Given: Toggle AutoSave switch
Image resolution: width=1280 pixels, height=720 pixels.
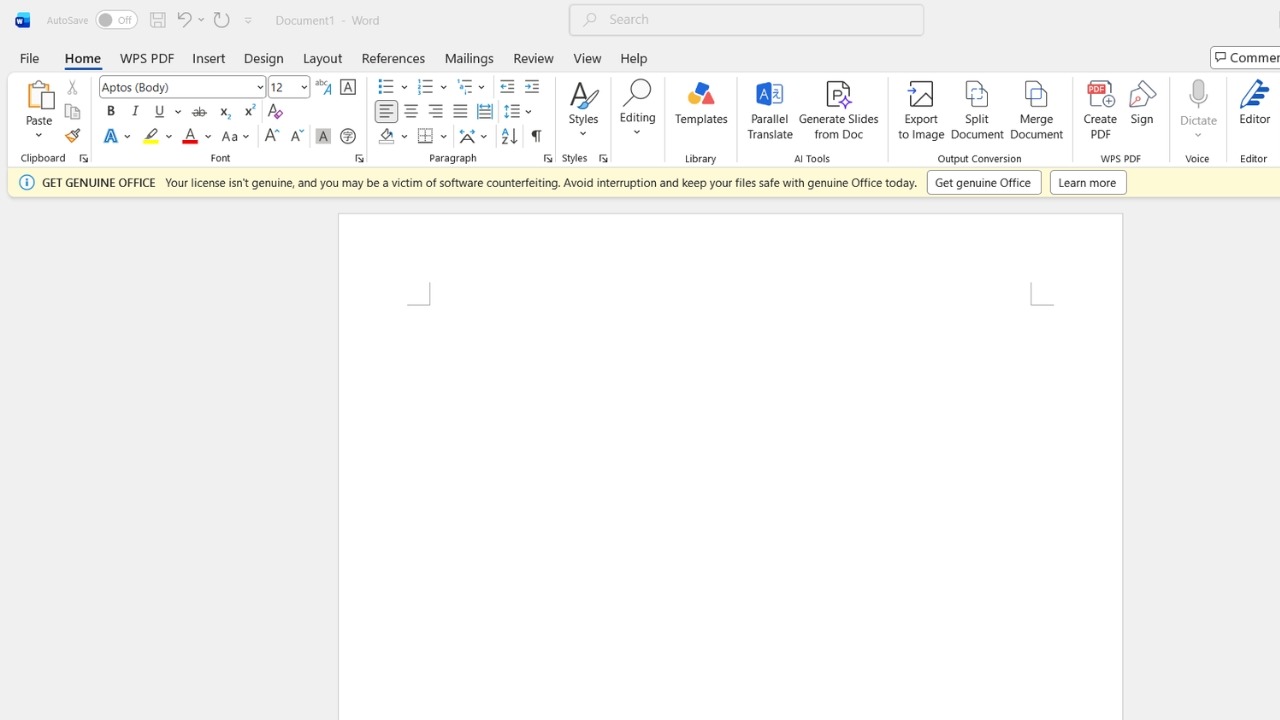Looking at the screenshot, I should pos(117,20).
